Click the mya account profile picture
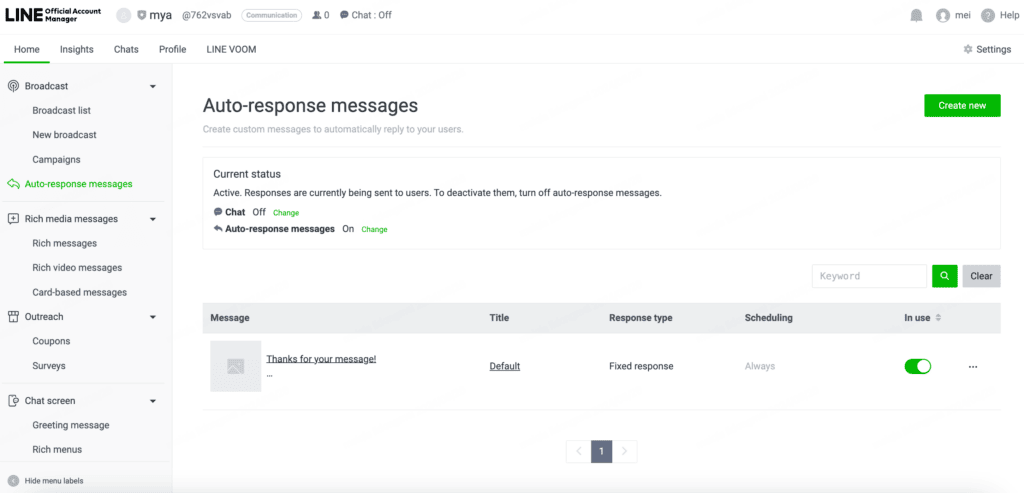The width and height of the screenshot is (1024, 493). click(123, 15)
